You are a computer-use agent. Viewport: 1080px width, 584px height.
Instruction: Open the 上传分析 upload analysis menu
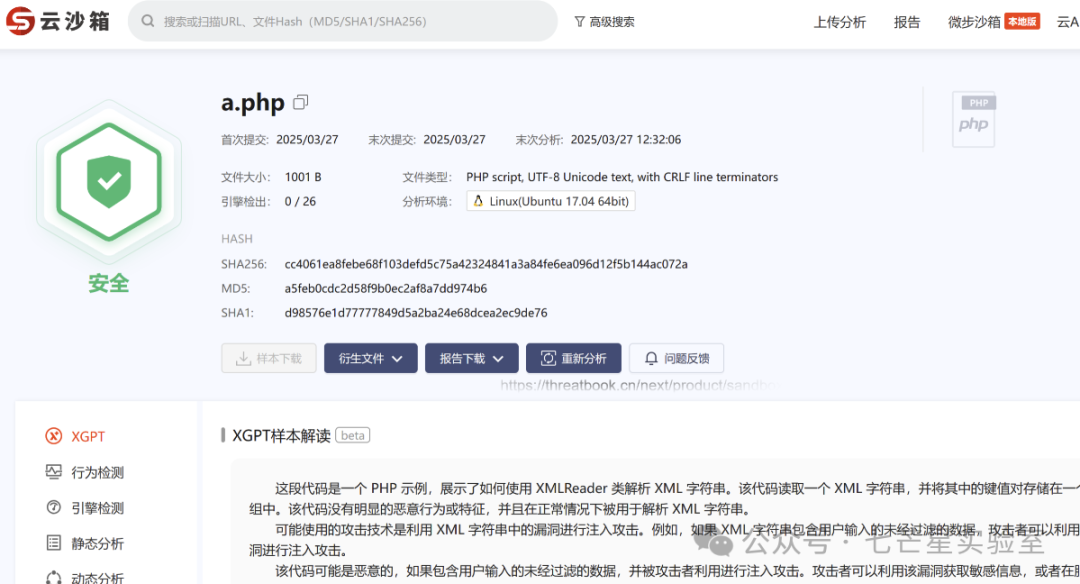click(839, 21)
